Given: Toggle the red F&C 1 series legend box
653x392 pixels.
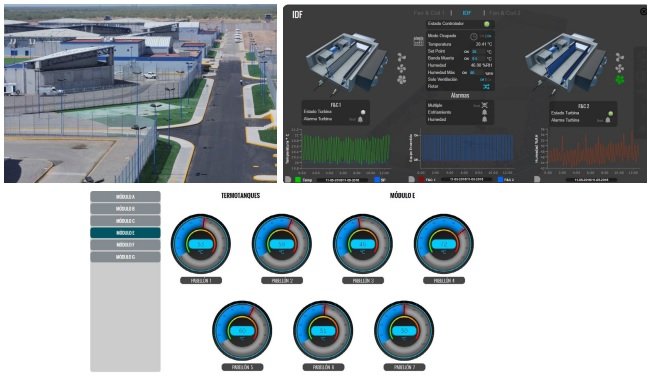Looking at the screenshot, I should pos(421,180).
